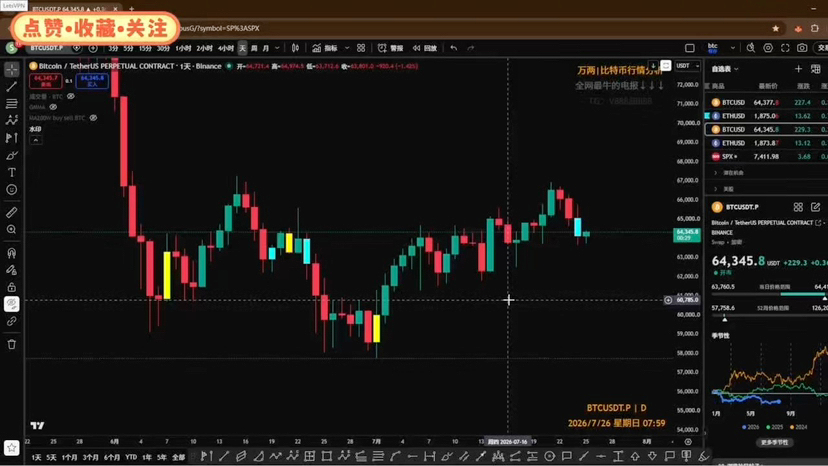Open the emoji and icons tool
The width and height of the screenshot is (828, 466).
coord(12,190)
